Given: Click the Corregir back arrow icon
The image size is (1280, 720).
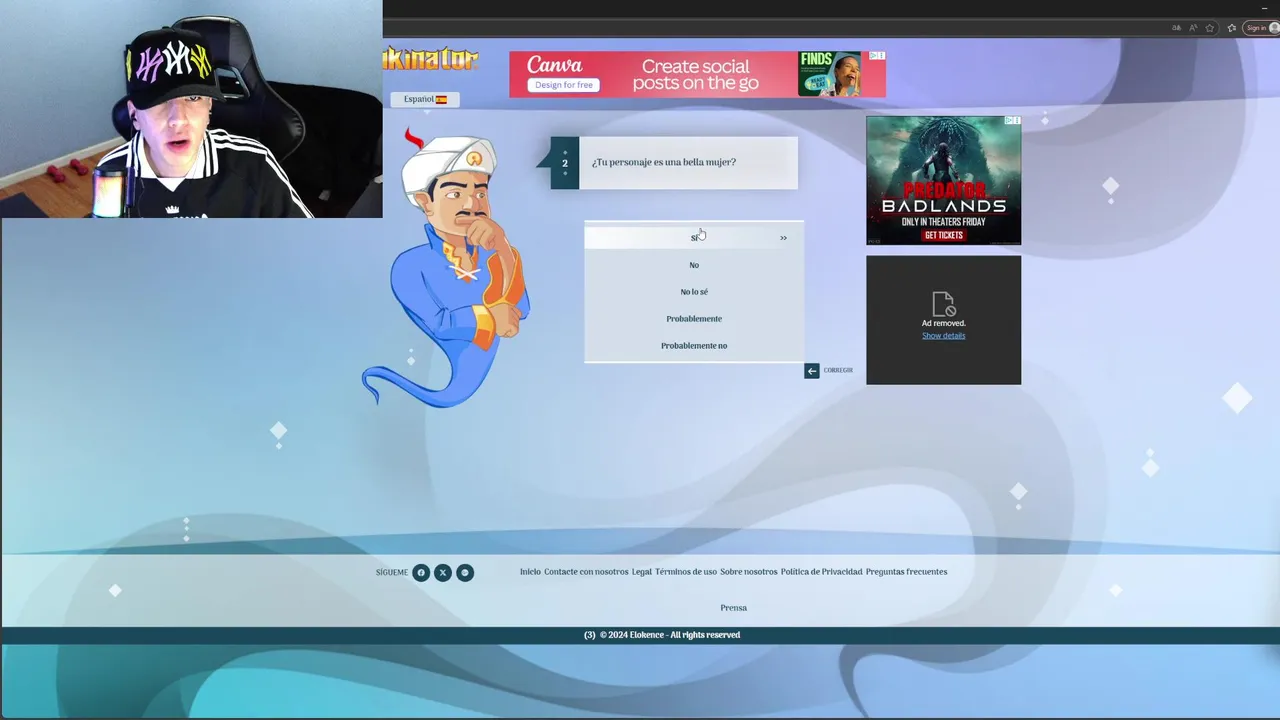Looking at the screenshot, I should click(x=812, y=371).
